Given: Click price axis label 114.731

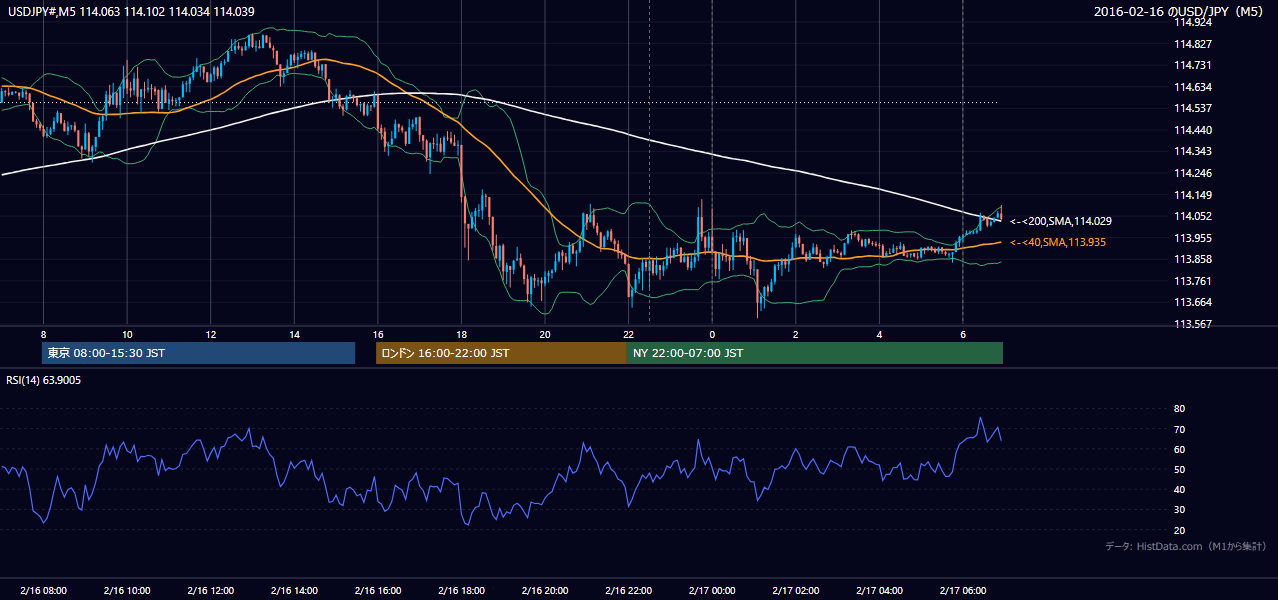Looking at the screenshot, I should pos(1192,65).
